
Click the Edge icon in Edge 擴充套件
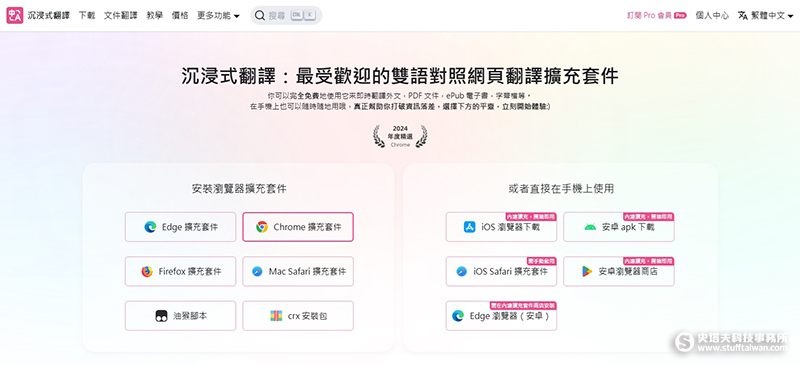(x=150, y=227)
